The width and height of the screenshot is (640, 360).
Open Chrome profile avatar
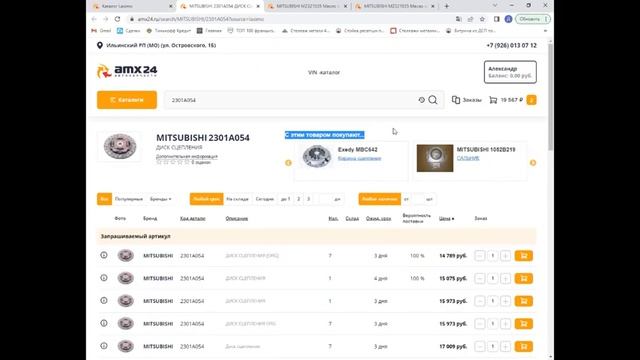pyautogui.click(x=508, y=19)
